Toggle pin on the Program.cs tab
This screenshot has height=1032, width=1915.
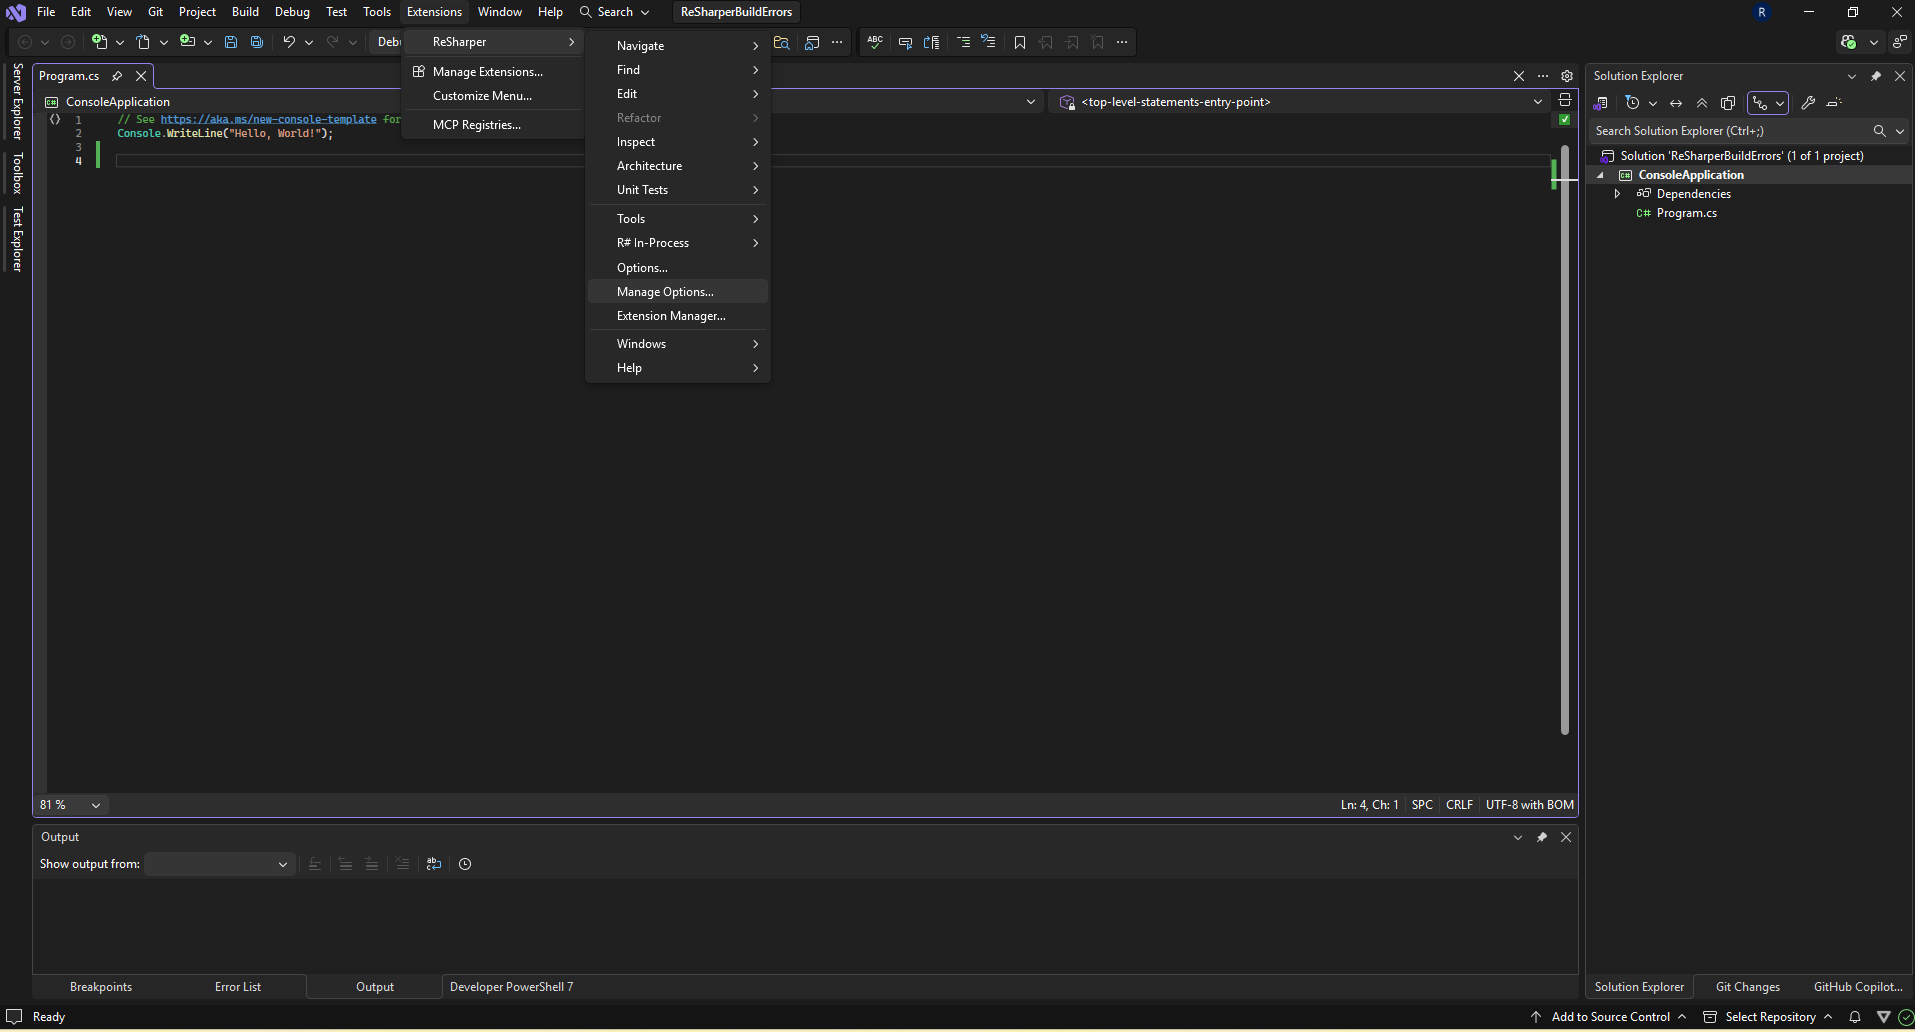[117, 76]
